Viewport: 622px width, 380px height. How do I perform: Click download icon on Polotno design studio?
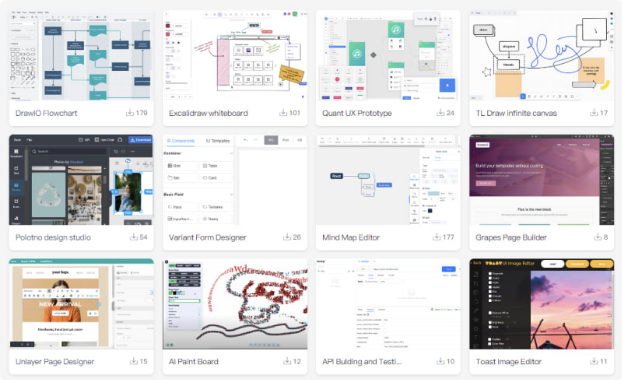134,237
